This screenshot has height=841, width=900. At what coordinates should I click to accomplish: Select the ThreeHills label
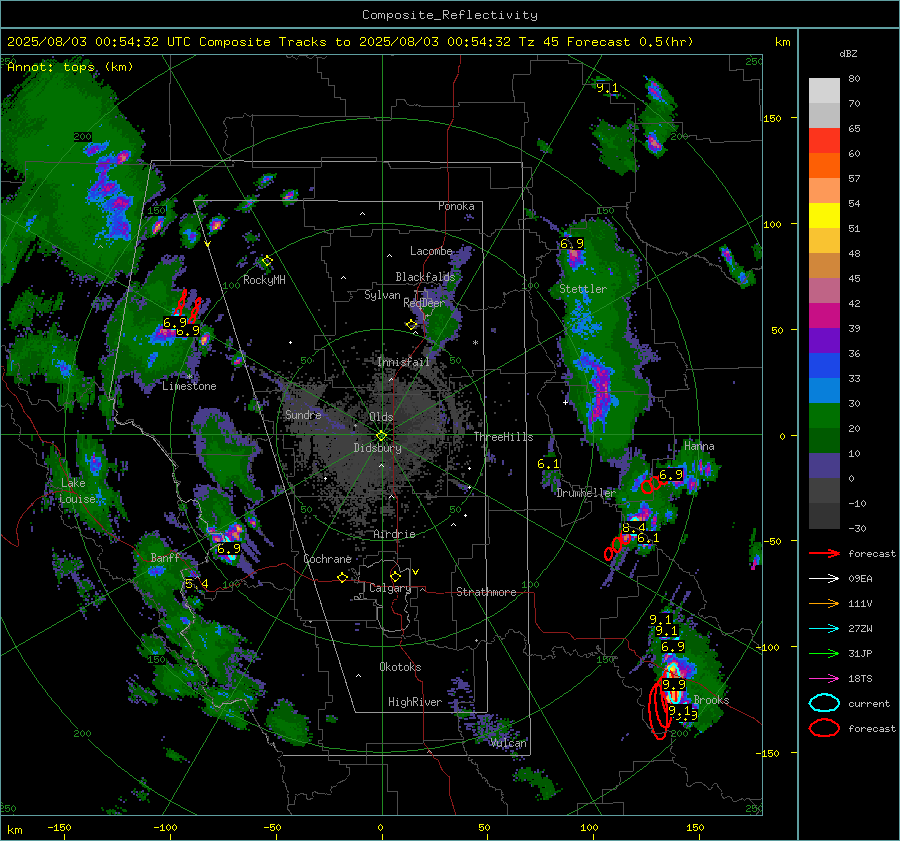(503, 437)
